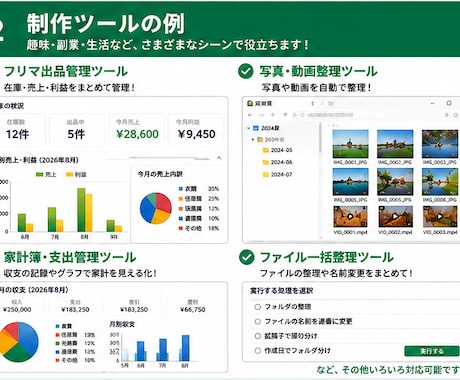The height and width of the screenshot is (380, 460).
Task: Click the tall green 8月 sales bar
Action: tap(81, 210)
